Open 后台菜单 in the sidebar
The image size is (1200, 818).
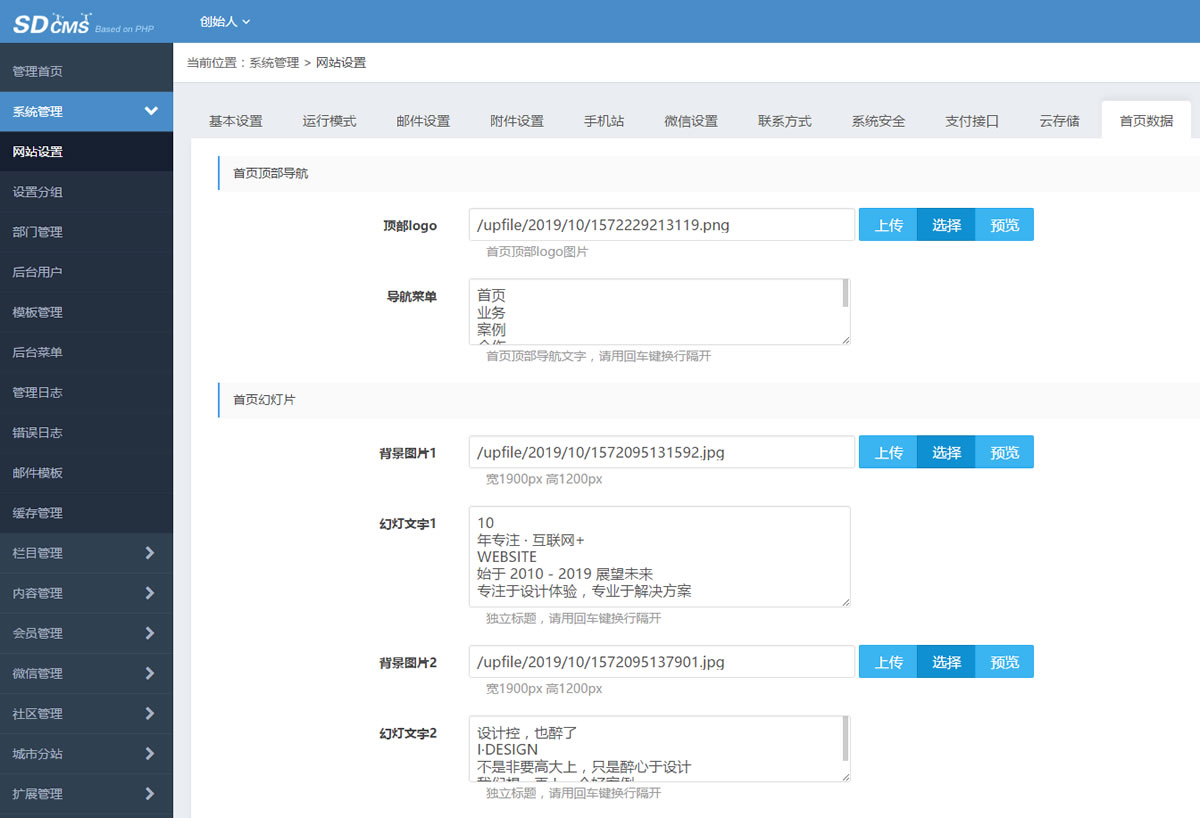point(86,352)
